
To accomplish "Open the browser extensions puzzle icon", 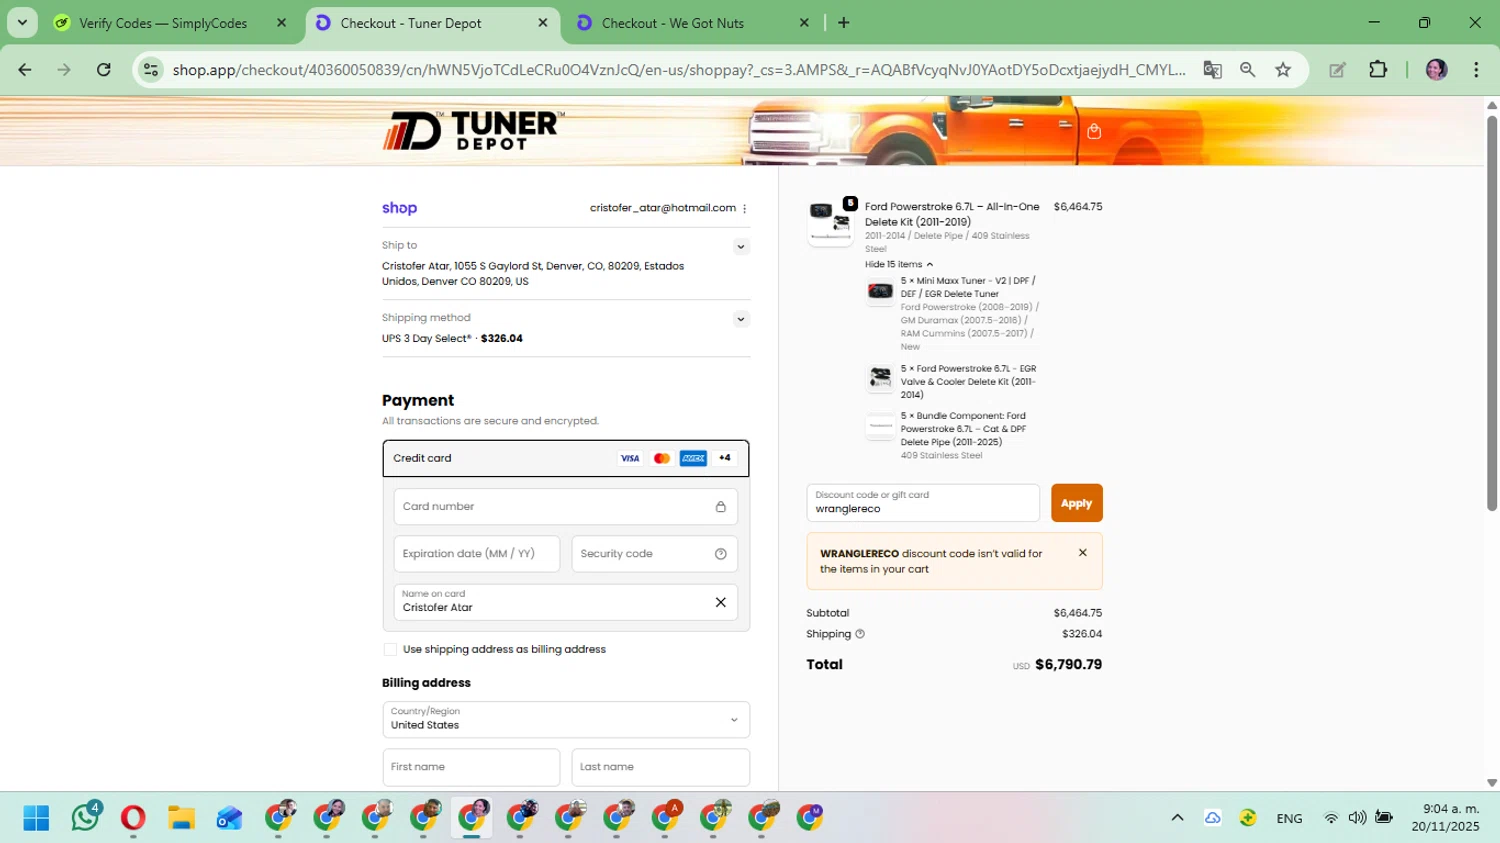I will 1378,69.
